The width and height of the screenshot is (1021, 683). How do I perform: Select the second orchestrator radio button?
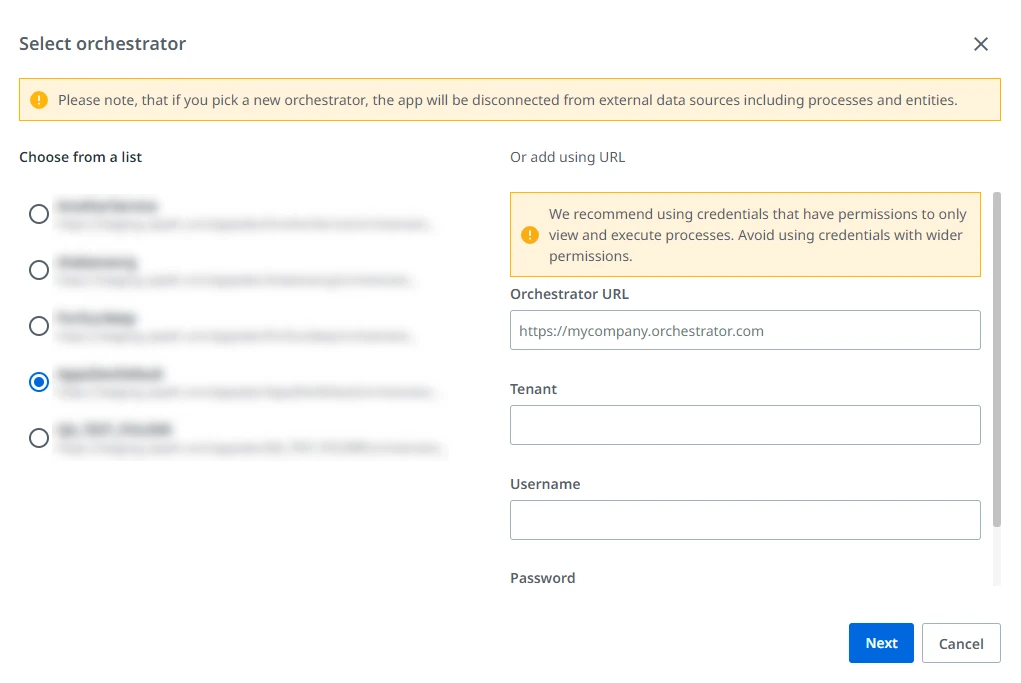point(39,270)
